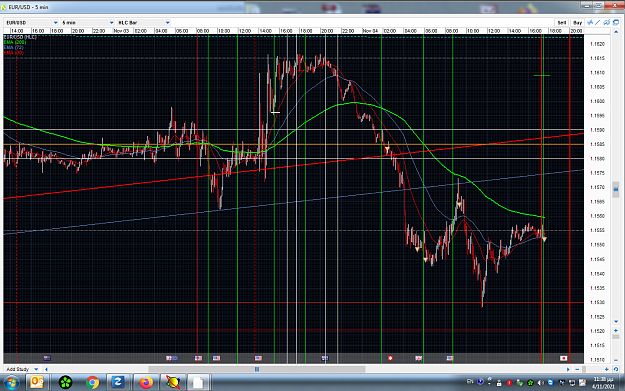Click the vertical price scale slider handle

click(x=616, y=190)
